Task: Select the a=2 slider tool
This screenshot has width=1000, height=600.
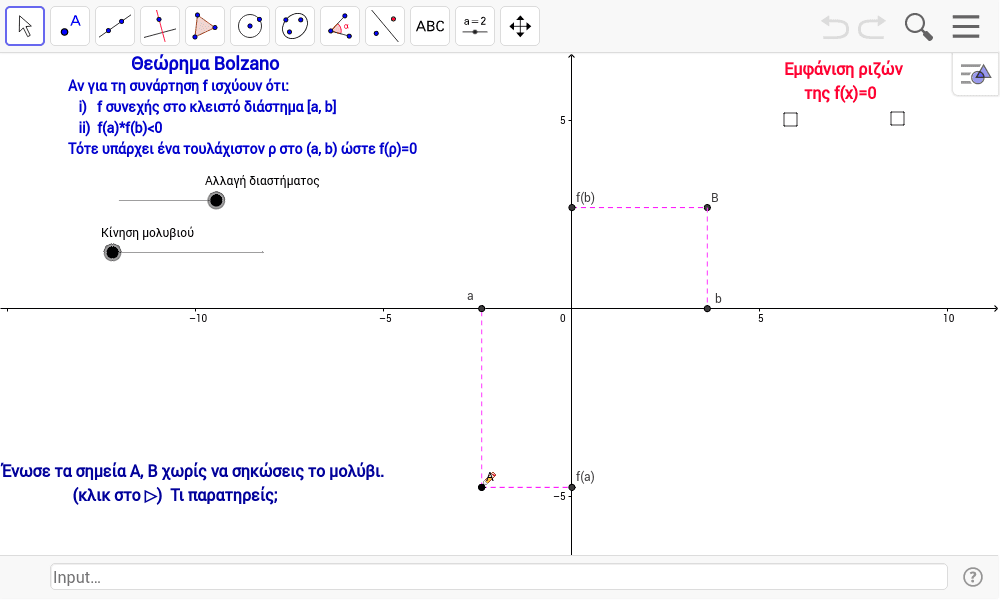Action: pos(474,26)
